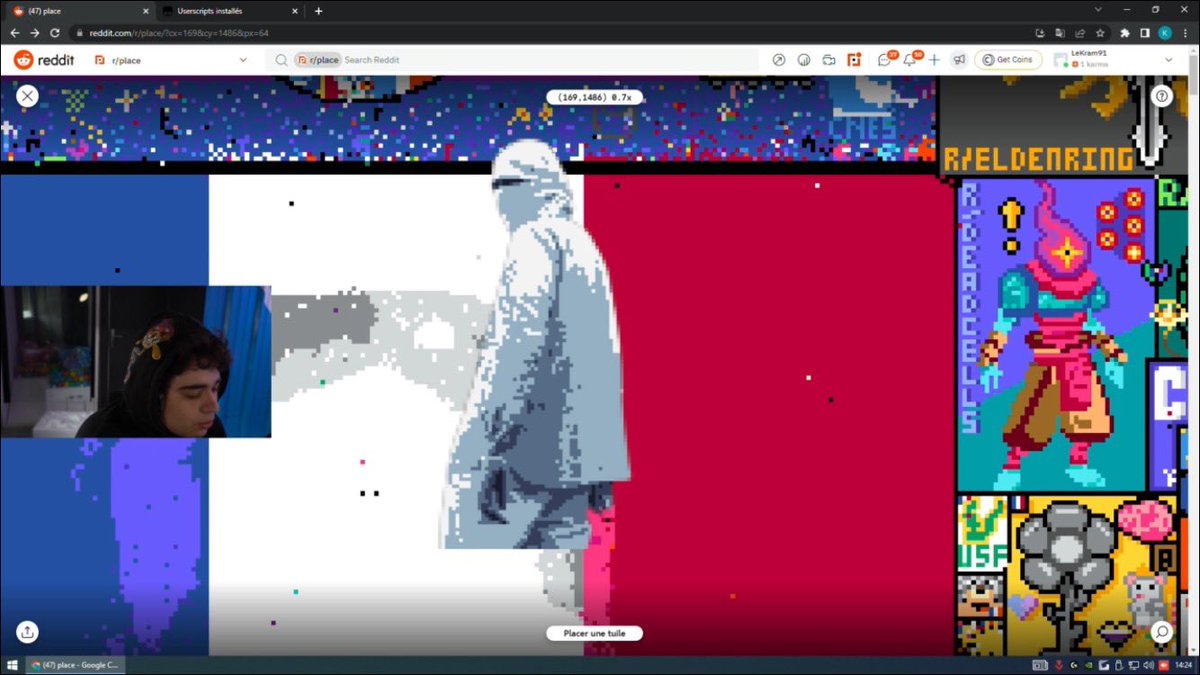This screenshot has width=1200, height=675.
Task: Click the share canvas icon at bottom left
Action: [x=27, y=632]
